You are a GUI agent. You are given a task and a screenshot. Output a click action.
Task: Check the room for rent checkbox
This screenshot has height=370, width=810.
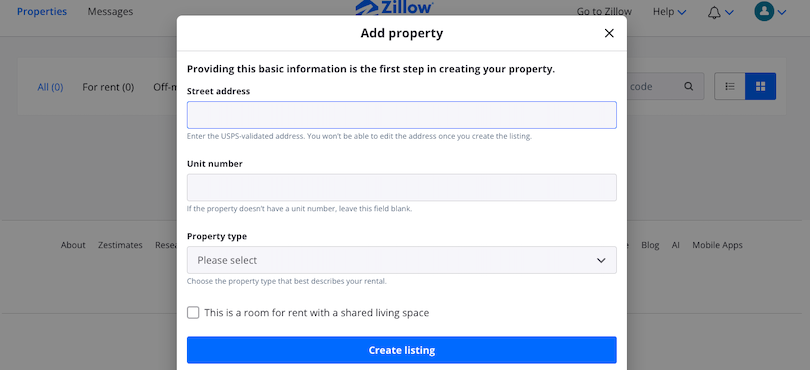click(193, 313)
